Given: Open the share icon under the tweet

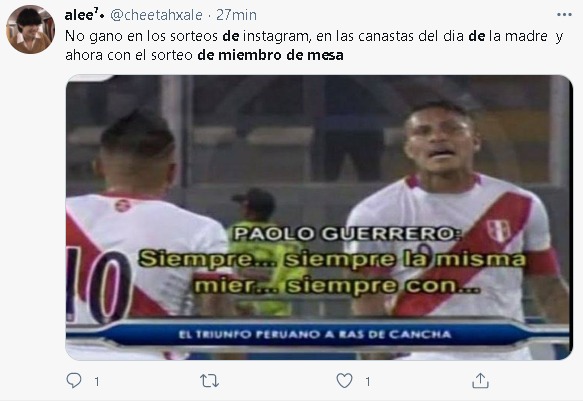Looking at the screenshot, I should pyautogui.click(x=480, y=381).
